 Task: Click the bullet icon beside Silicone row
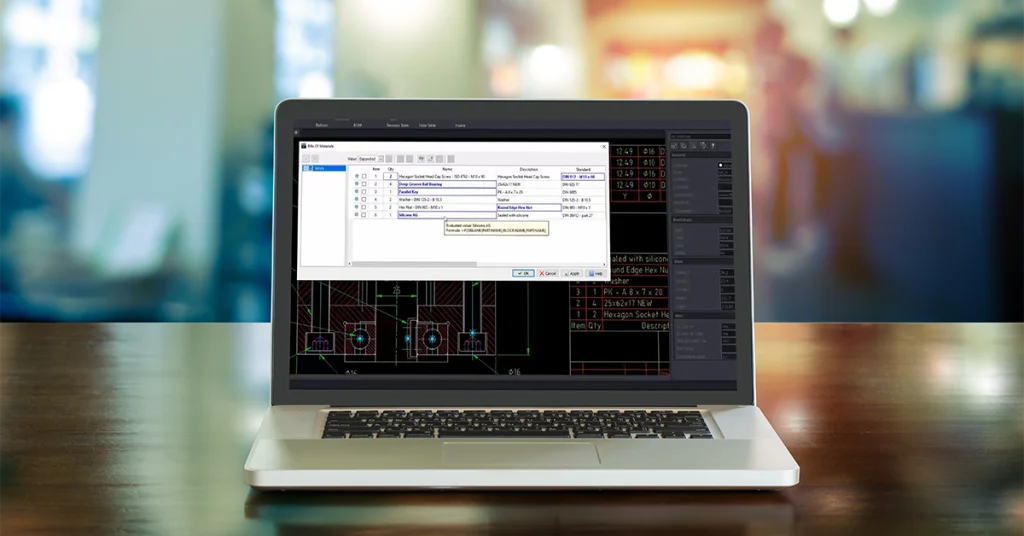[356, 215]
